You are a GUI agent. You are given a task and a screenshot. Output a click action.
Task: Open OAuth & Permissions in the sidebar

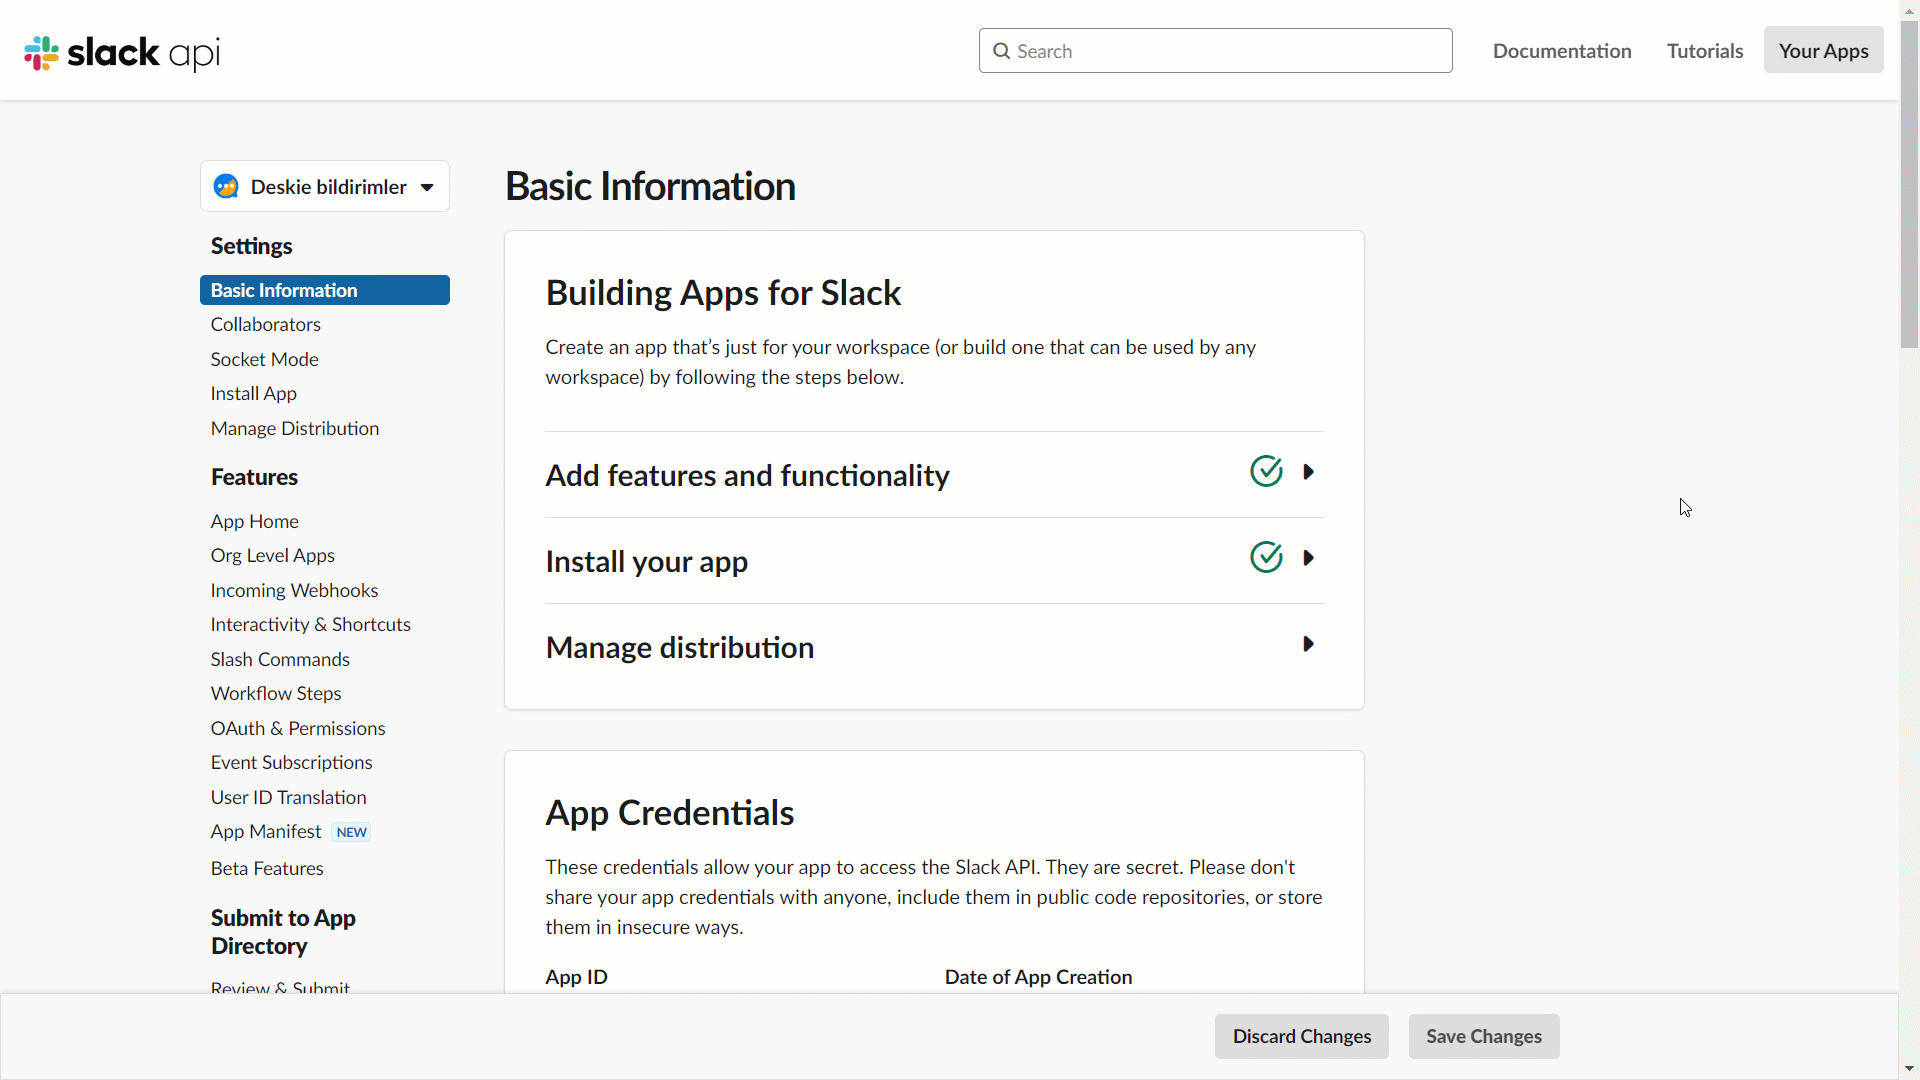[298, 728]
